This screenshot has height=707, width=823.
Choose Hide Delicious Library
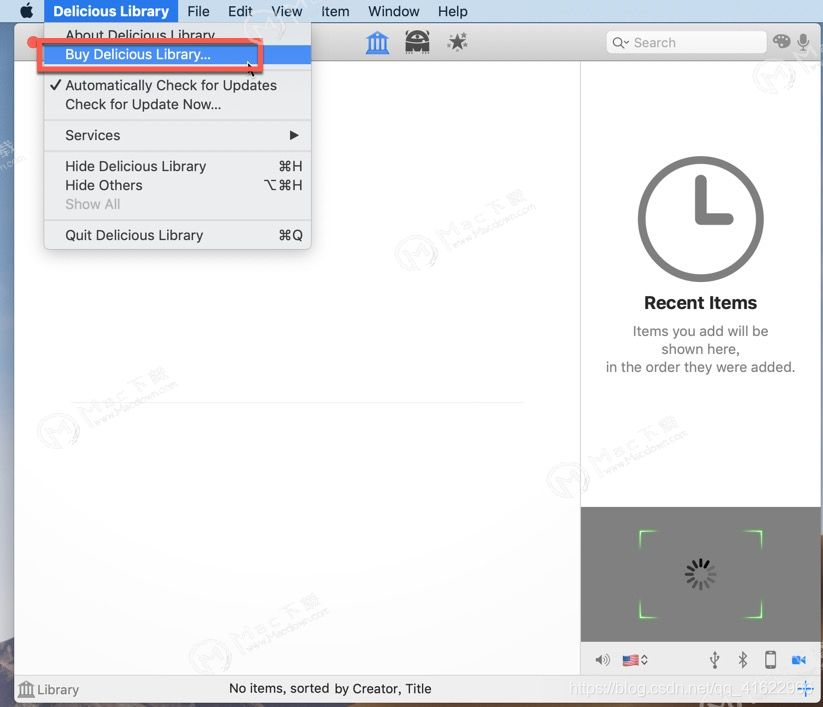177,166
